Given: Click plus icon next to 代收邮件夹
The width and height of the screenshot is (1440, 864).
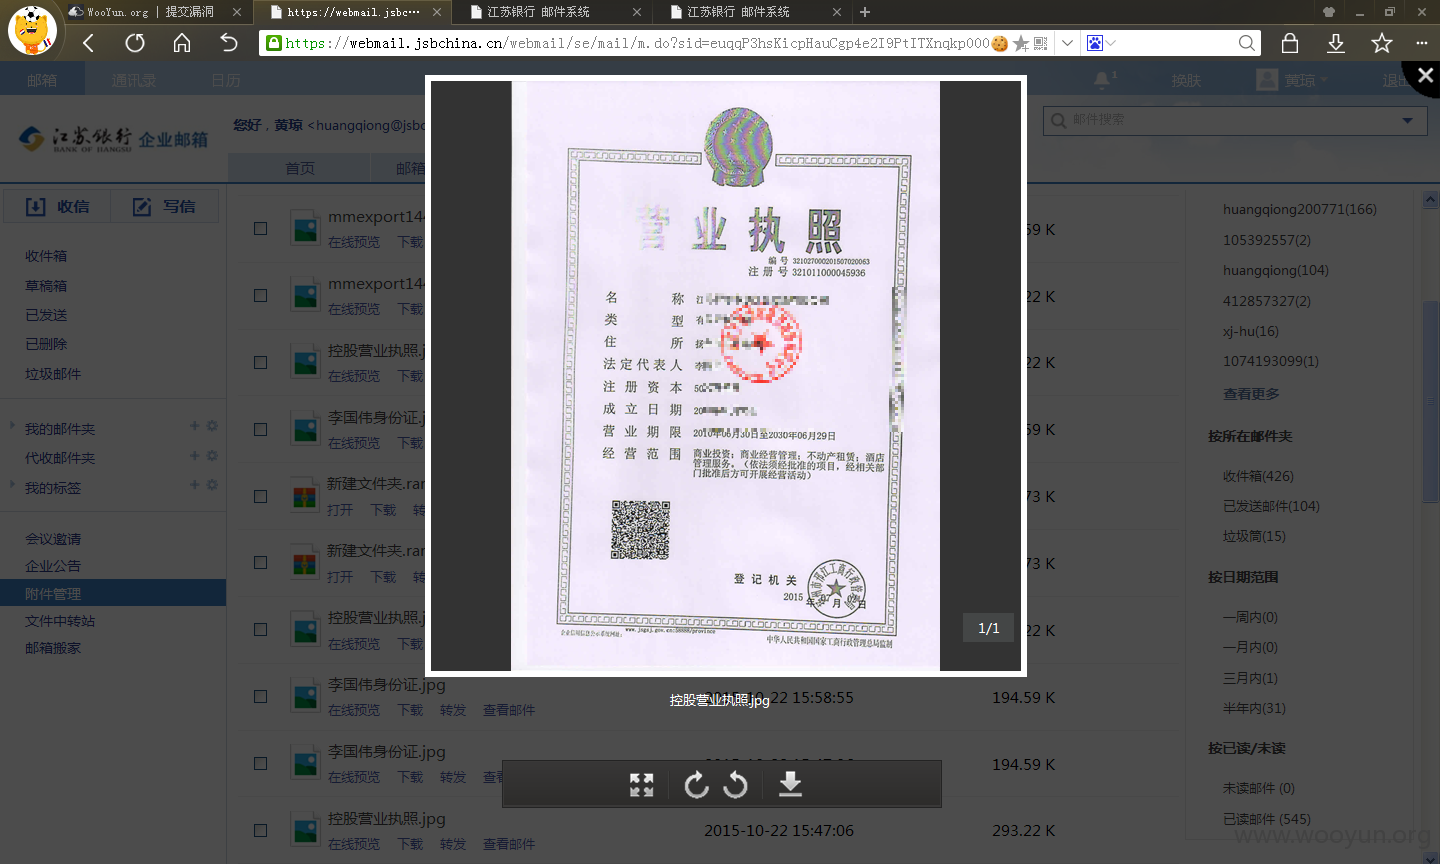Looking at the screenshot, I should (195, 456).
